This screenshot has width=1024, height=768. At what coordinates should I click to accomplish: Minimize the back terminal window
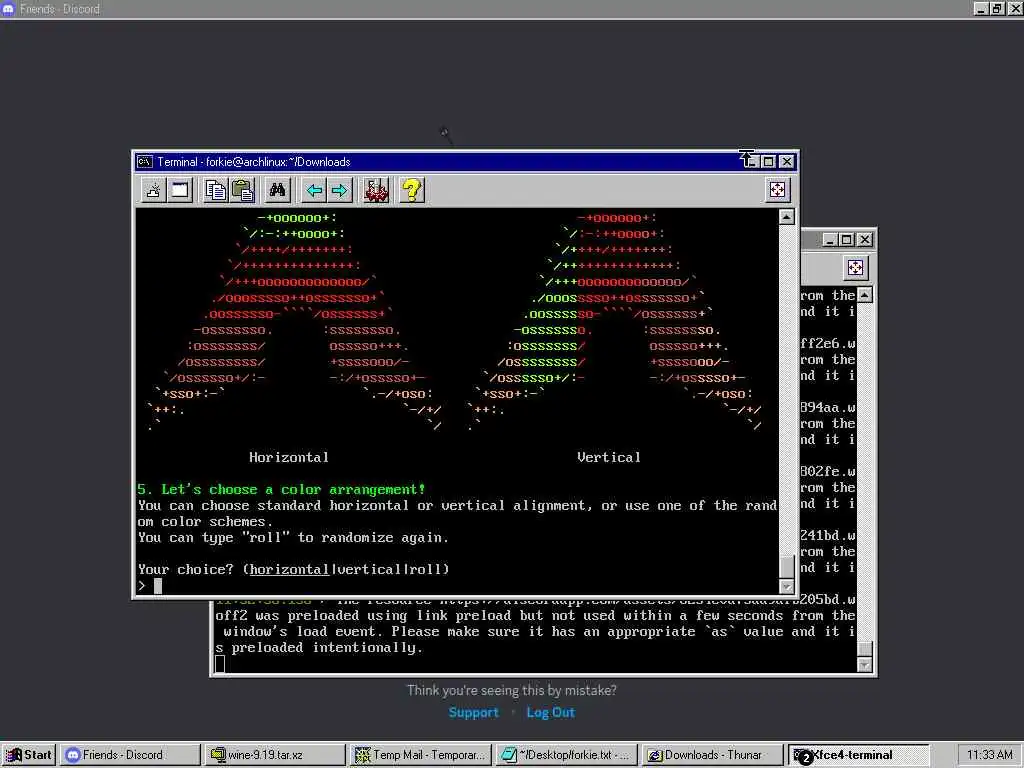(x=829, y=240)
